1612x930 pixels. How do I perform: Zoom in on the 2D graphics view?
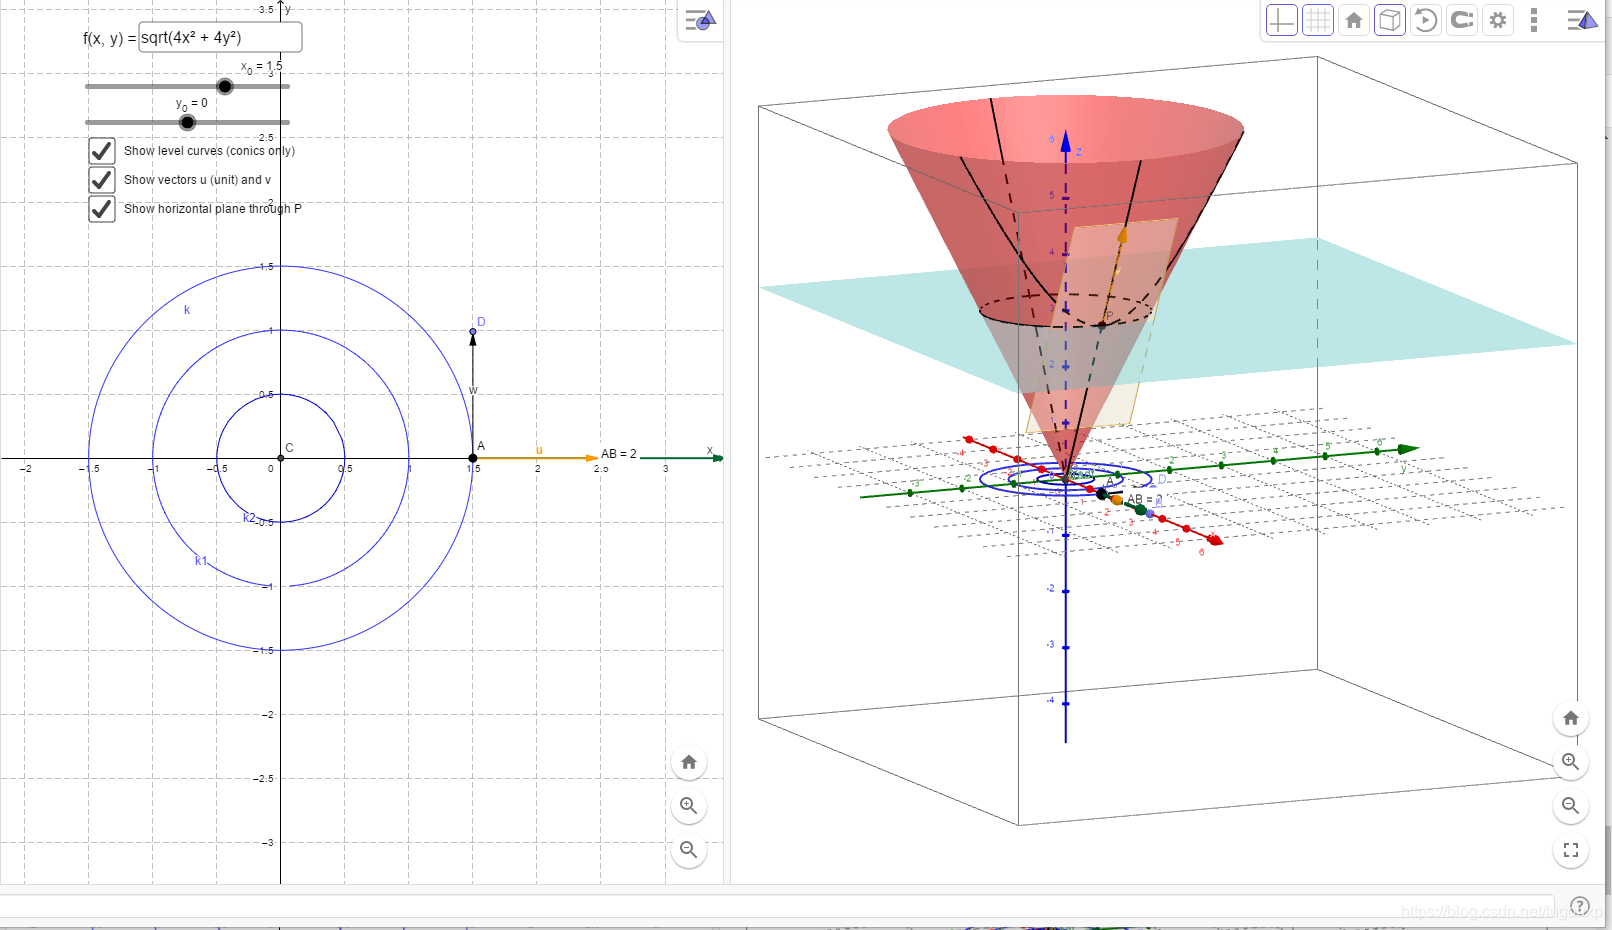[x=689, y=806]
